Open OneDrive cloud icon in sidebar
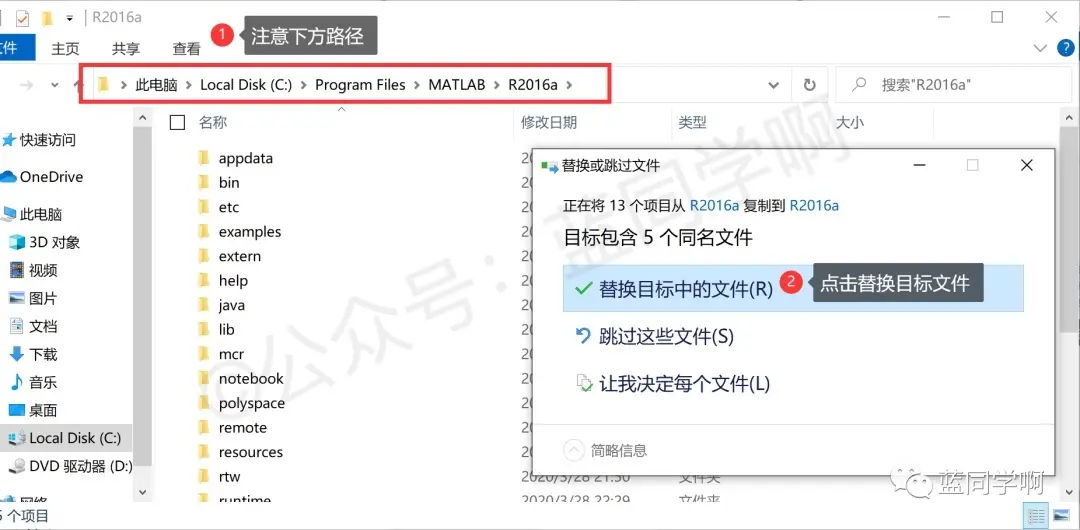The height and width of the screenshot is (530, 1080). coord(8,177)
